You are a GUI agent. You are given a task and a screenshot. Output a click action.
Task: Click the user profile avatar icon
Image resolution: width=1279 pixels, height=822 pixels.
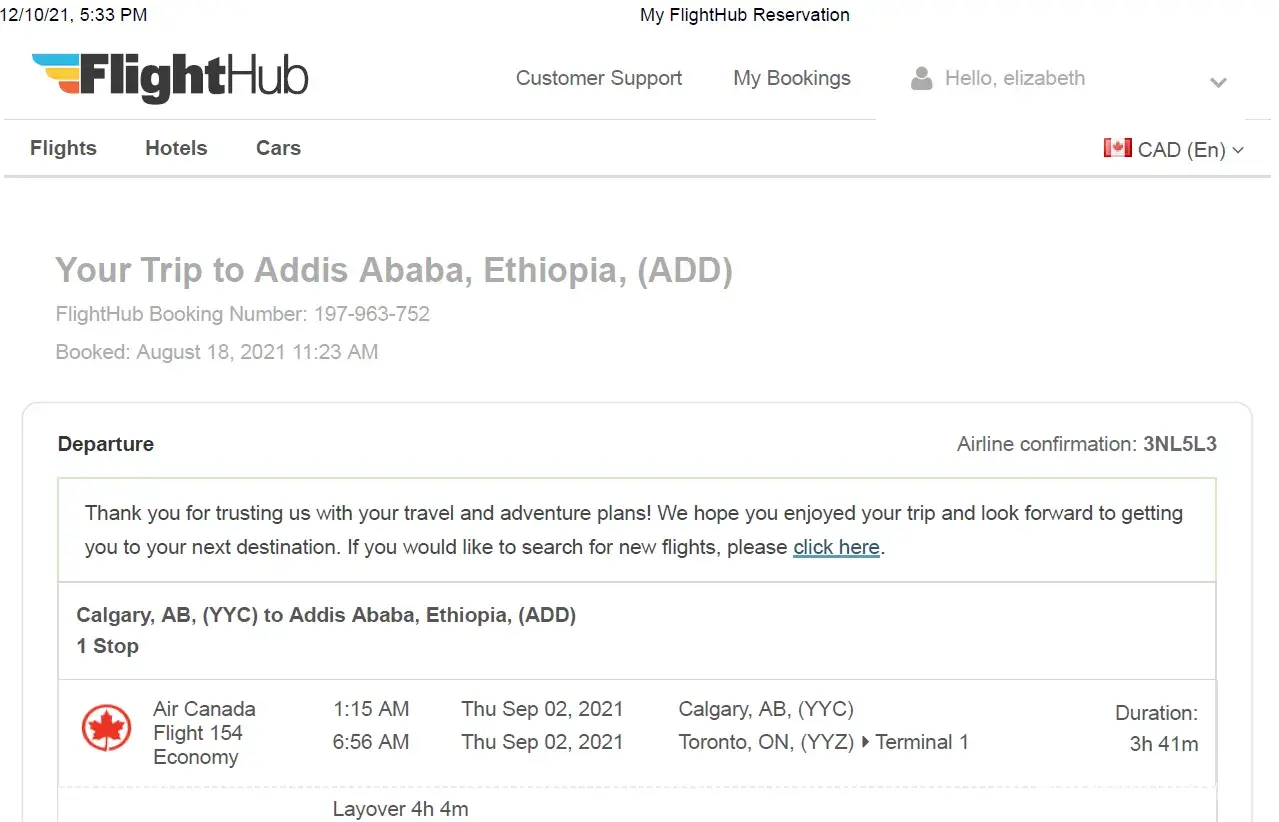pos(921,78)
